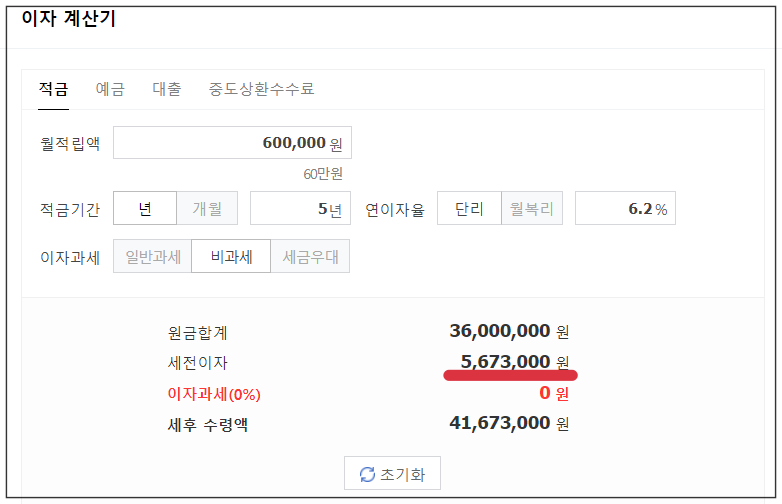Screen dimensions: 782x504
Task: Click the 연이자율 input showing 6.2%
Action: coord(625,208)
